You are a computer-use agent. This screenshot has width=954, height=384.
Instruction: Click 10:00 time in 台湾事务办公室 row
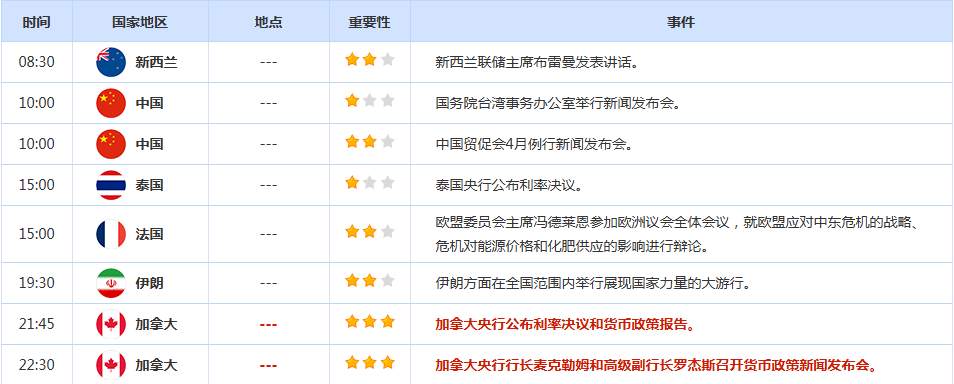tap(37, 103)
